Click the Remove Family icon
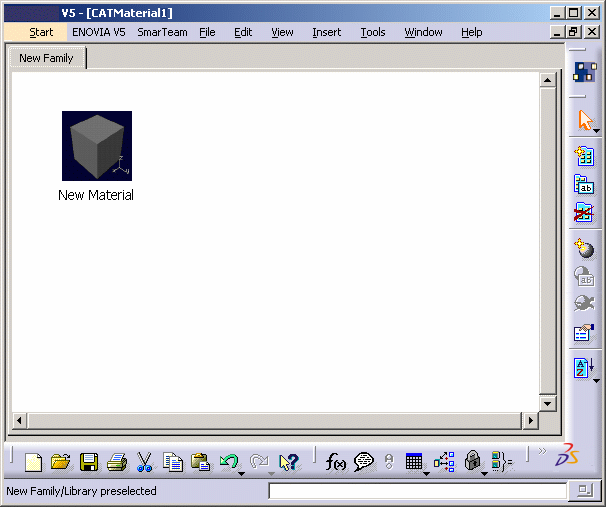The width and height of the screenshot is (606, 507). [x=584, y=213]
